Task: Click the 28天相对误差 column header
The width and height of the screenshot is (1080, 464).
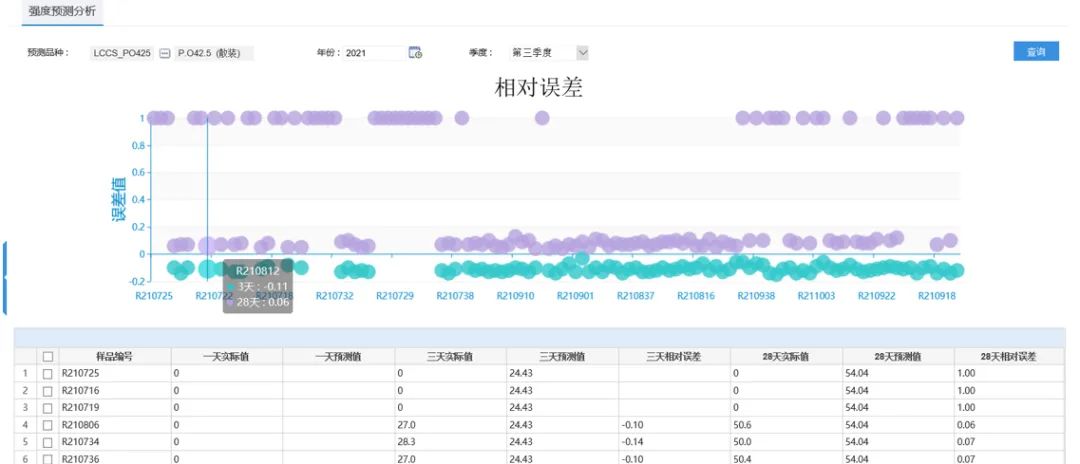Action: tap(1008, 356)
